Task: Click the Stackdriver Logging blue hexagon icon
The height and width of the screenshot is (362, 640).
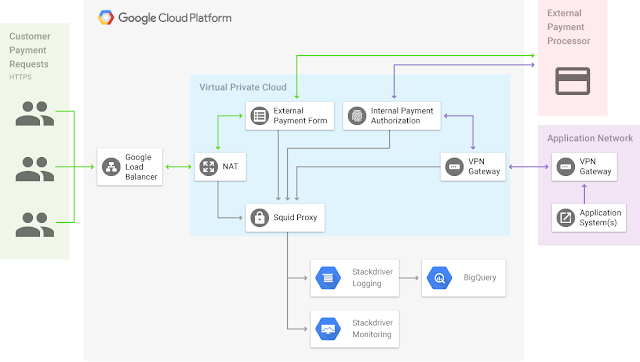Action: coord(328,278)
